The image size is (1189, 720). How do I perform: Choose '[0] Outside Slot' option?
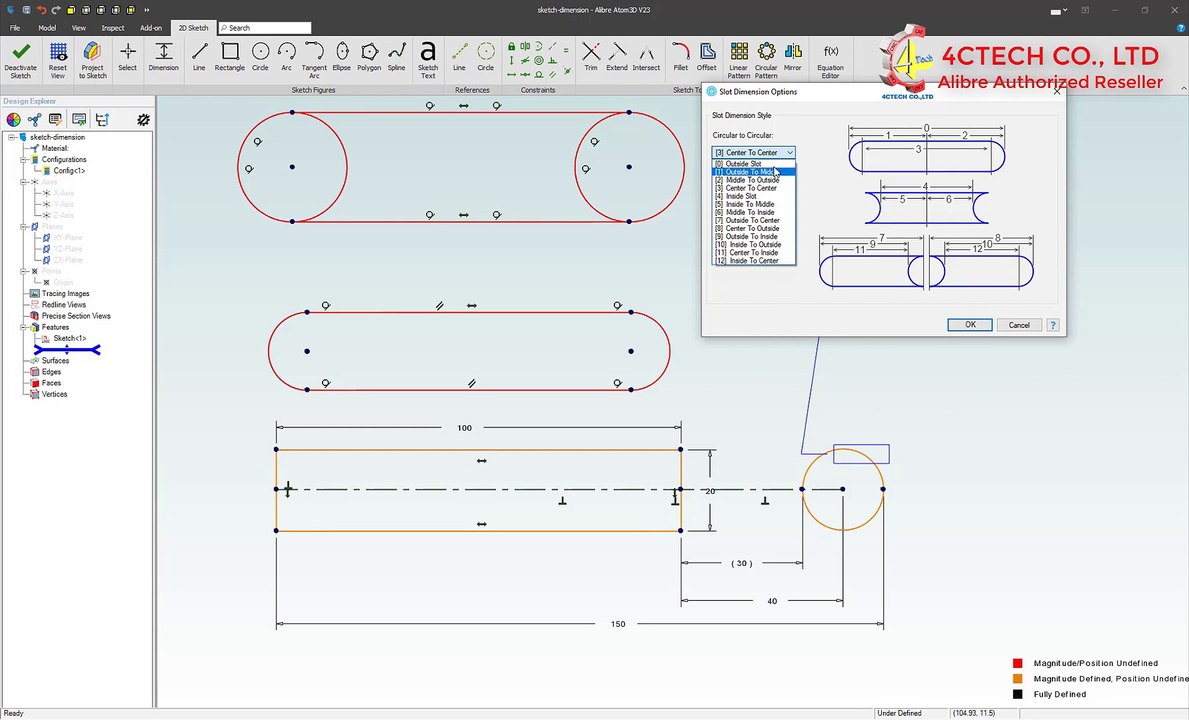(x=754, y=164)
